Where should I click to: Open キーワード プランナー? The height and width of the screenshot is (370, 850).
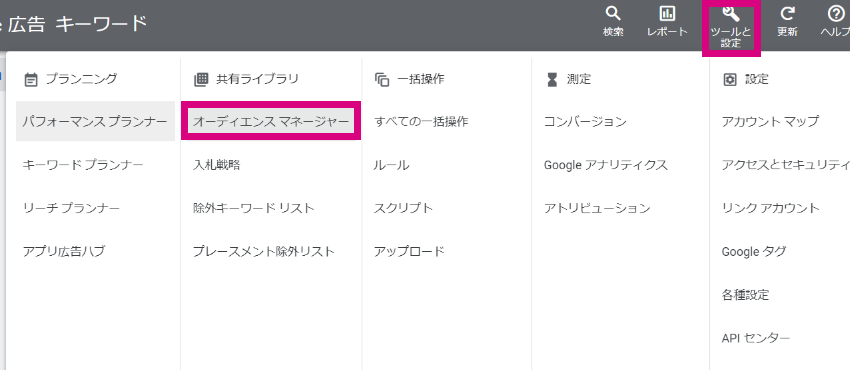tap(83, 165)
